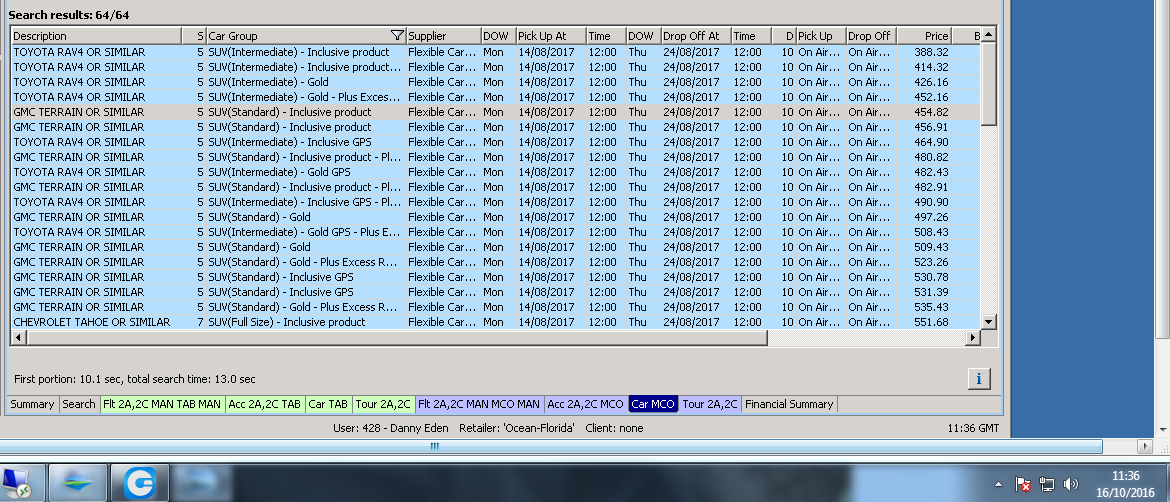Click the vertical scrollbar thumb of results list
The height and width of the screenshot is (502, 1170).
click(989, 84)
